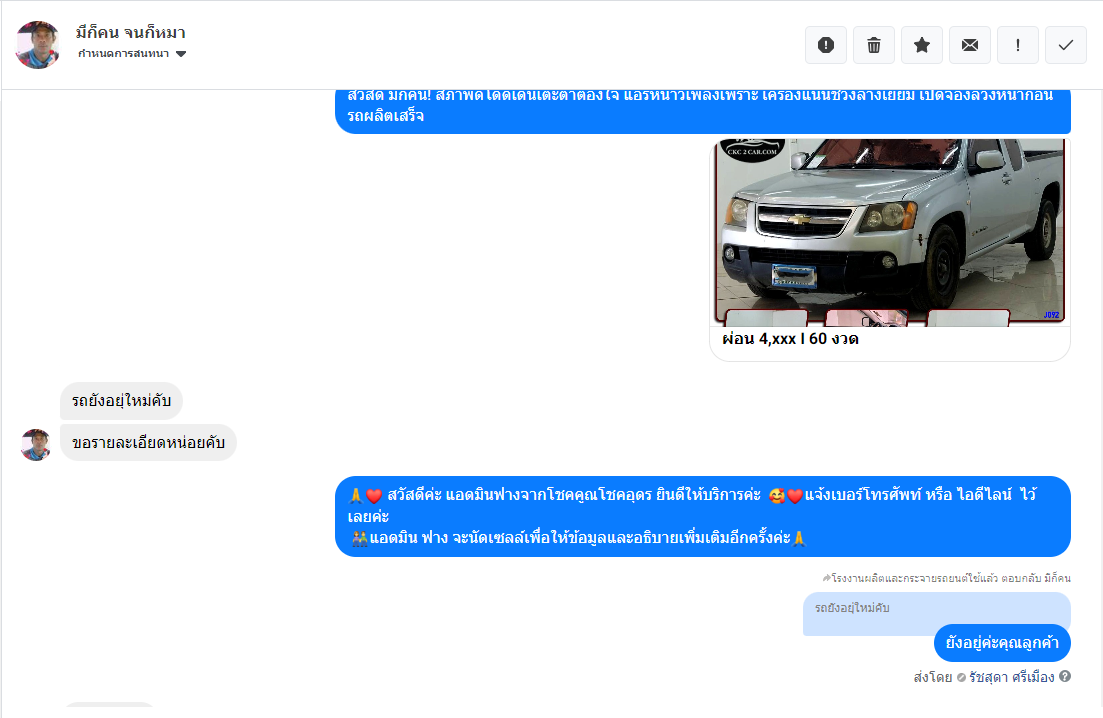Select customer message รถยังอยู่ใหม่คับ bubble
The width and height of the screenshot is (1103, 718).
(121, 401)
